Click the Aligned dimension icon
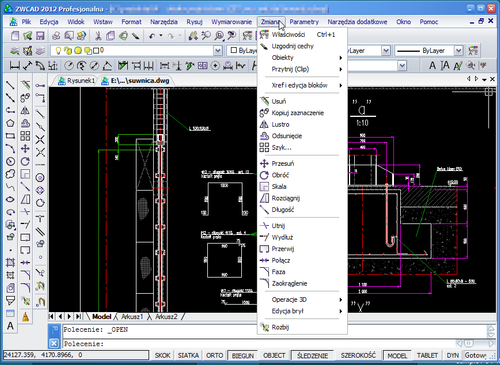The width and height of the screenshot is (500, 365). 27,66
